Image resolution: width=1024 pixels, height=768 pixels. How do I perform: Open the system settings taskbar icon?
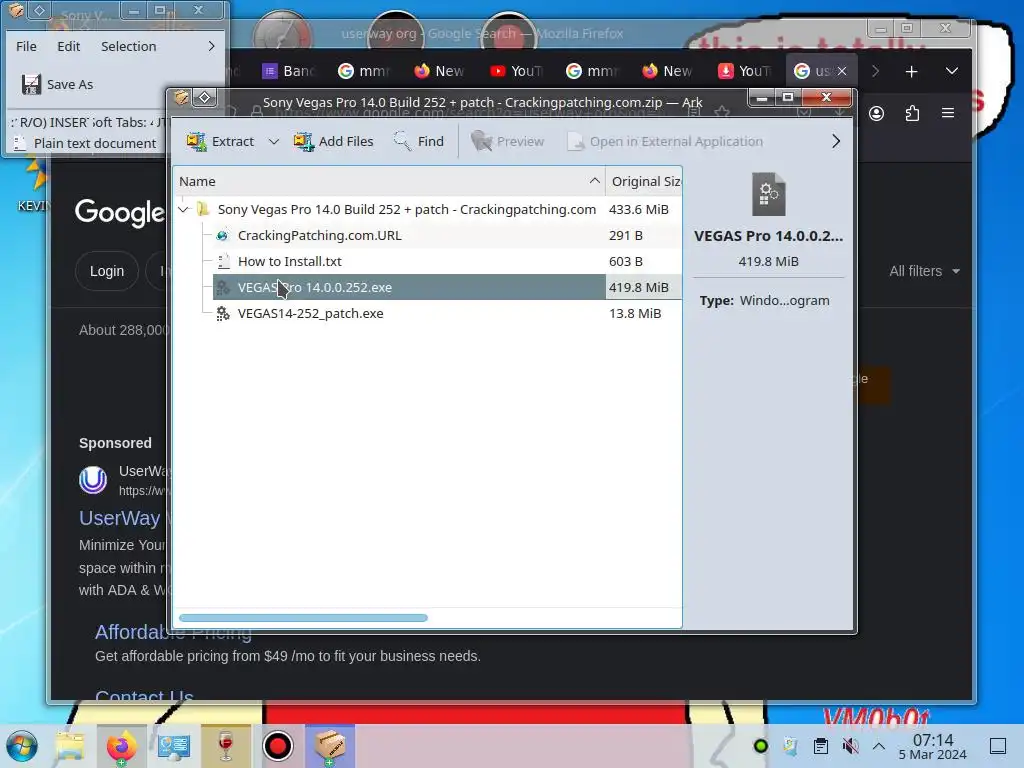click(174, 746)
